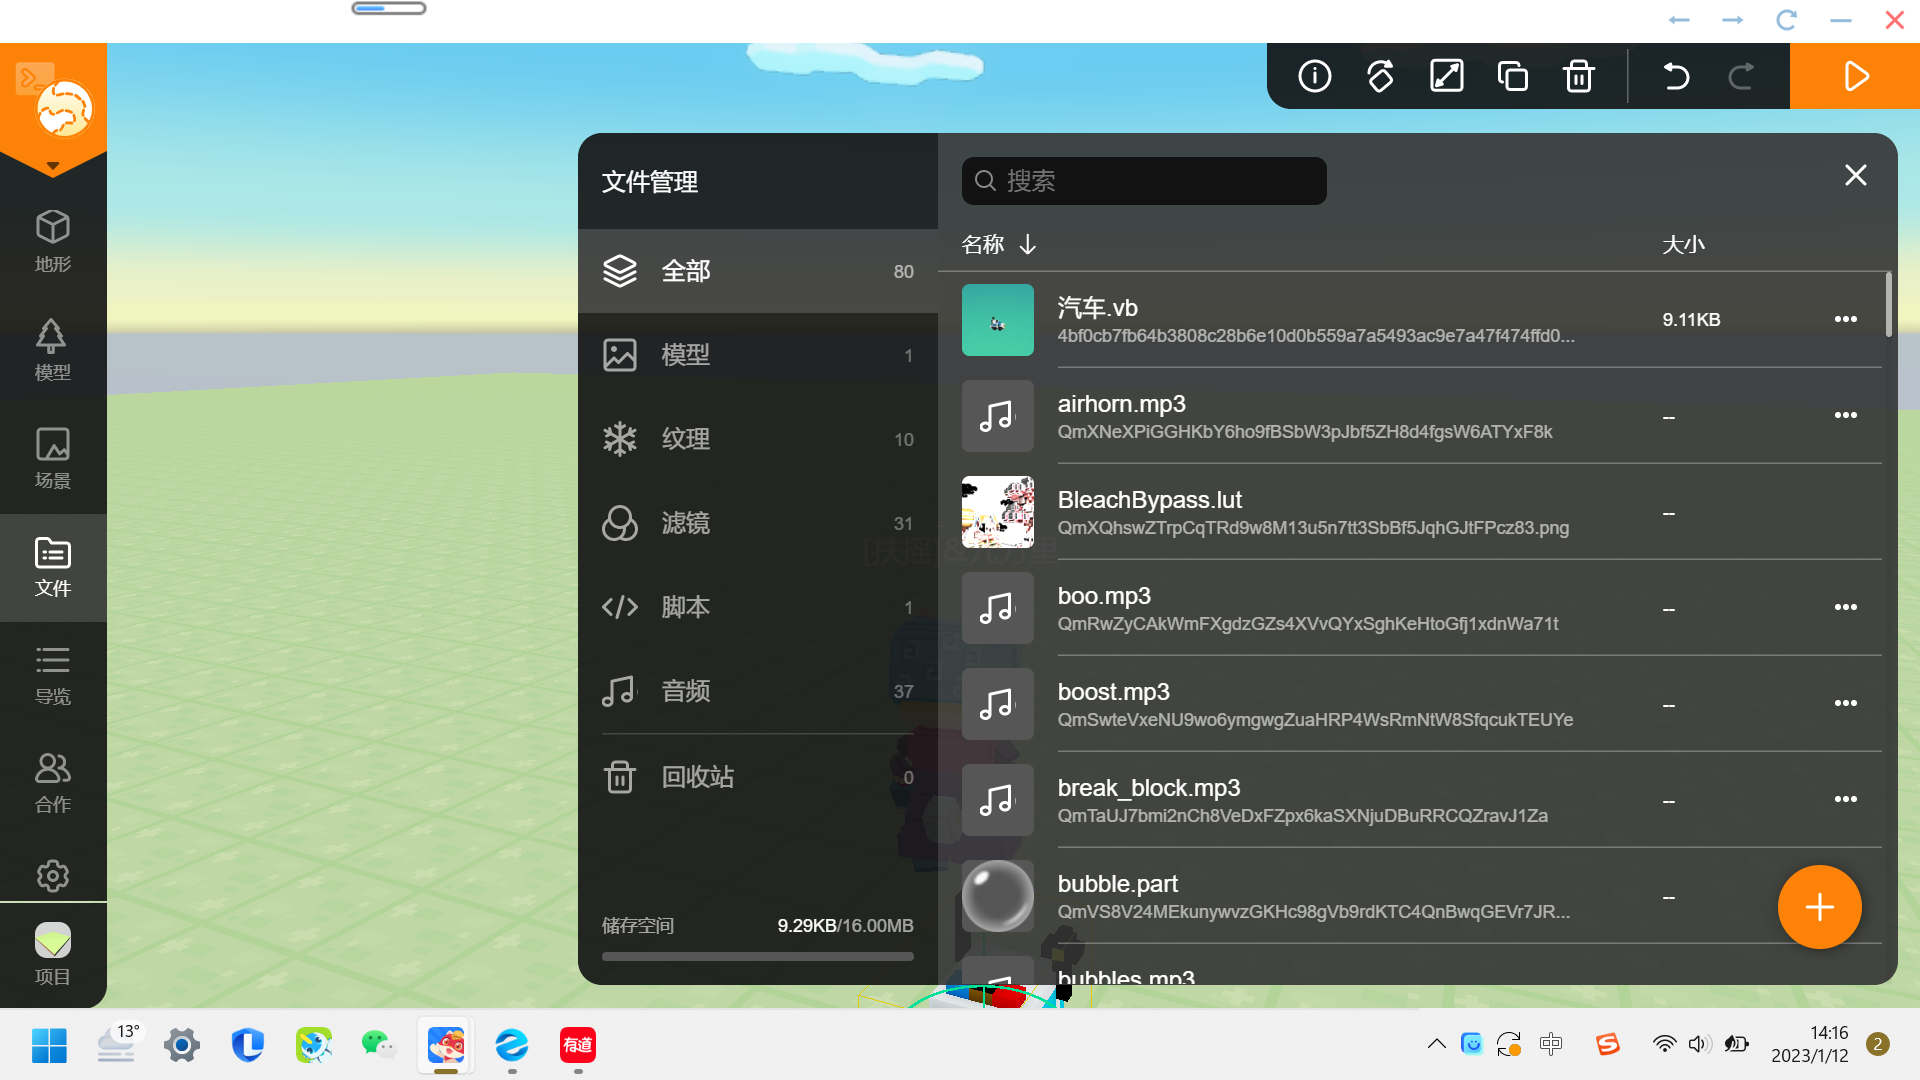
Task: Select the boo.mp3 file name
Action: pos(1104,596)
